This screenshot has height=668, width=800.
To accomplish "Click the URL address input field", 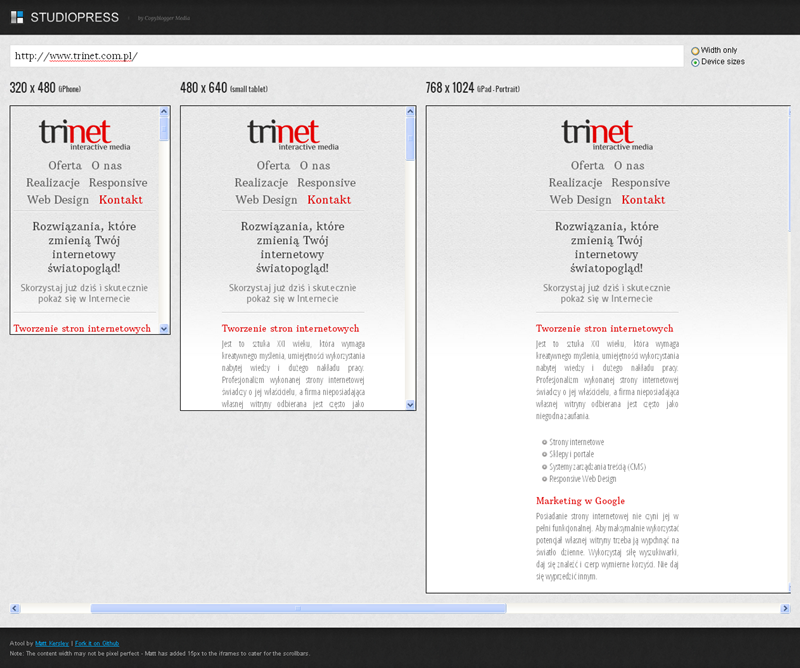I will (x=346, y=56).
